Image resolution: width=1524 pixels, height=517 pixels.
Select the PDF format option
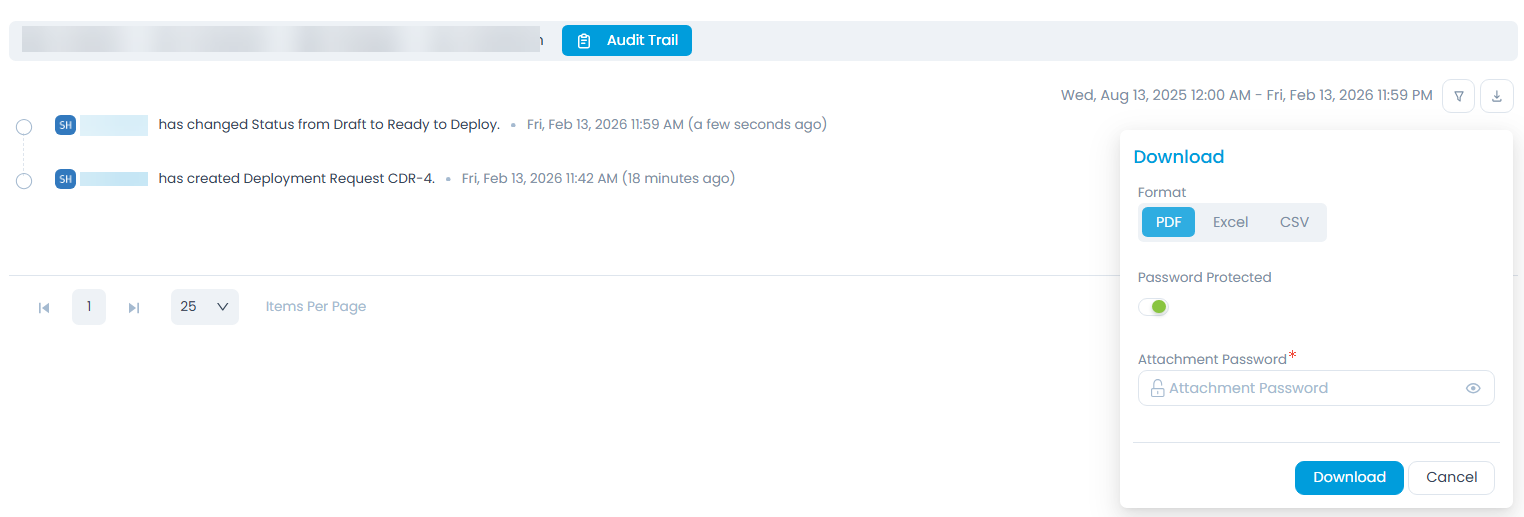coord(1168,222)
